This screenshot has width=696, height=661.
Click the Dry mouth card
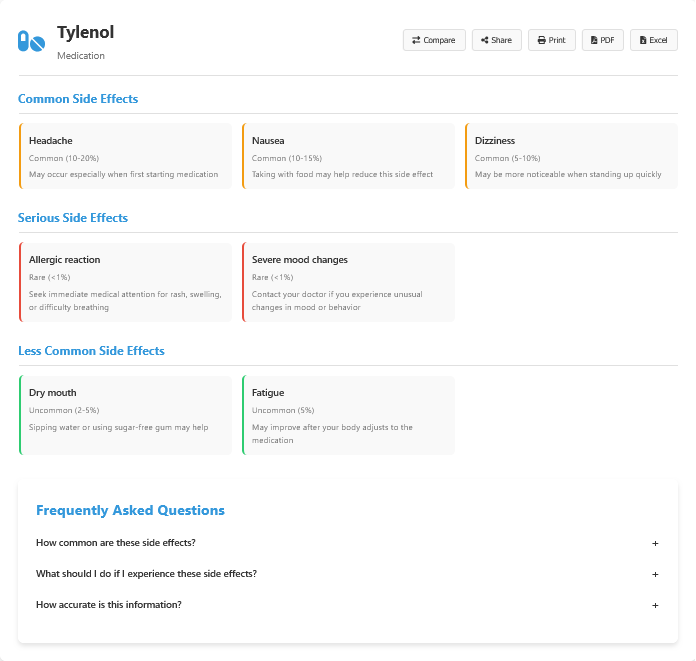(x=125, y=415)
